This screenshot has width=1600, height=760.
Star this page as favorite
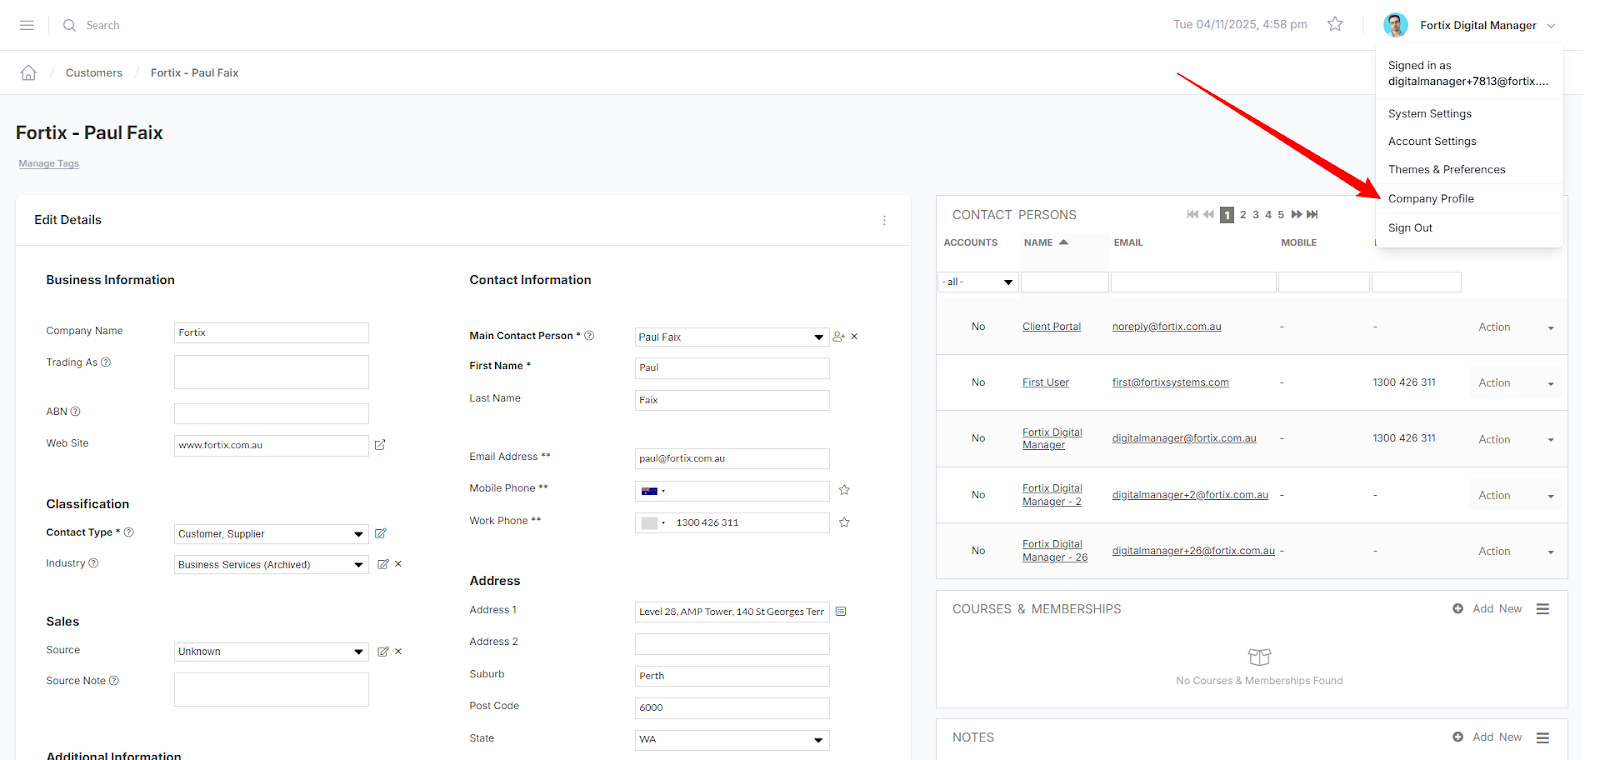coord(1335,24)
